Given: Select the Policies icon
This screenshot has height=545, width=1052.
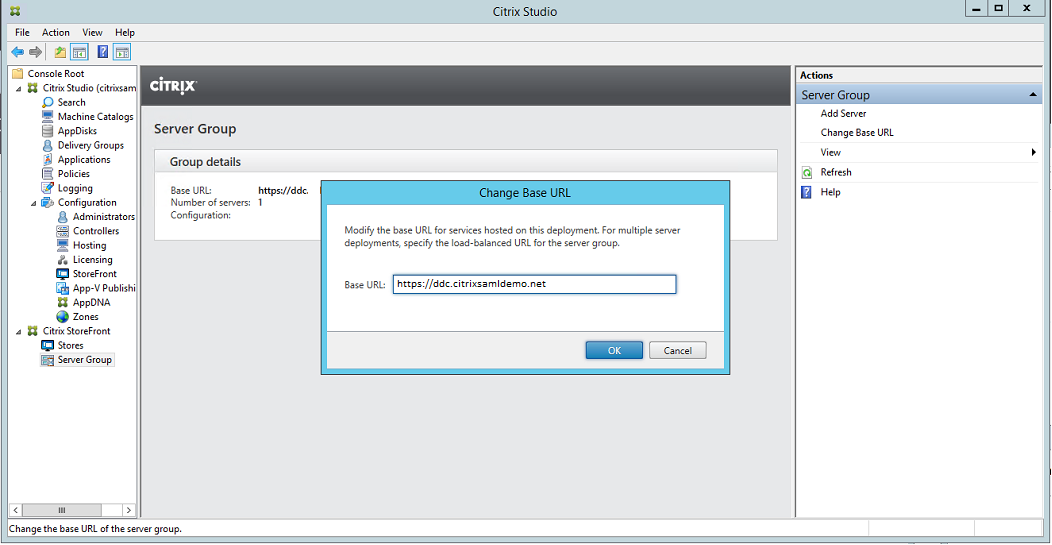Looking at the screenshot, I should coord(48,174).
